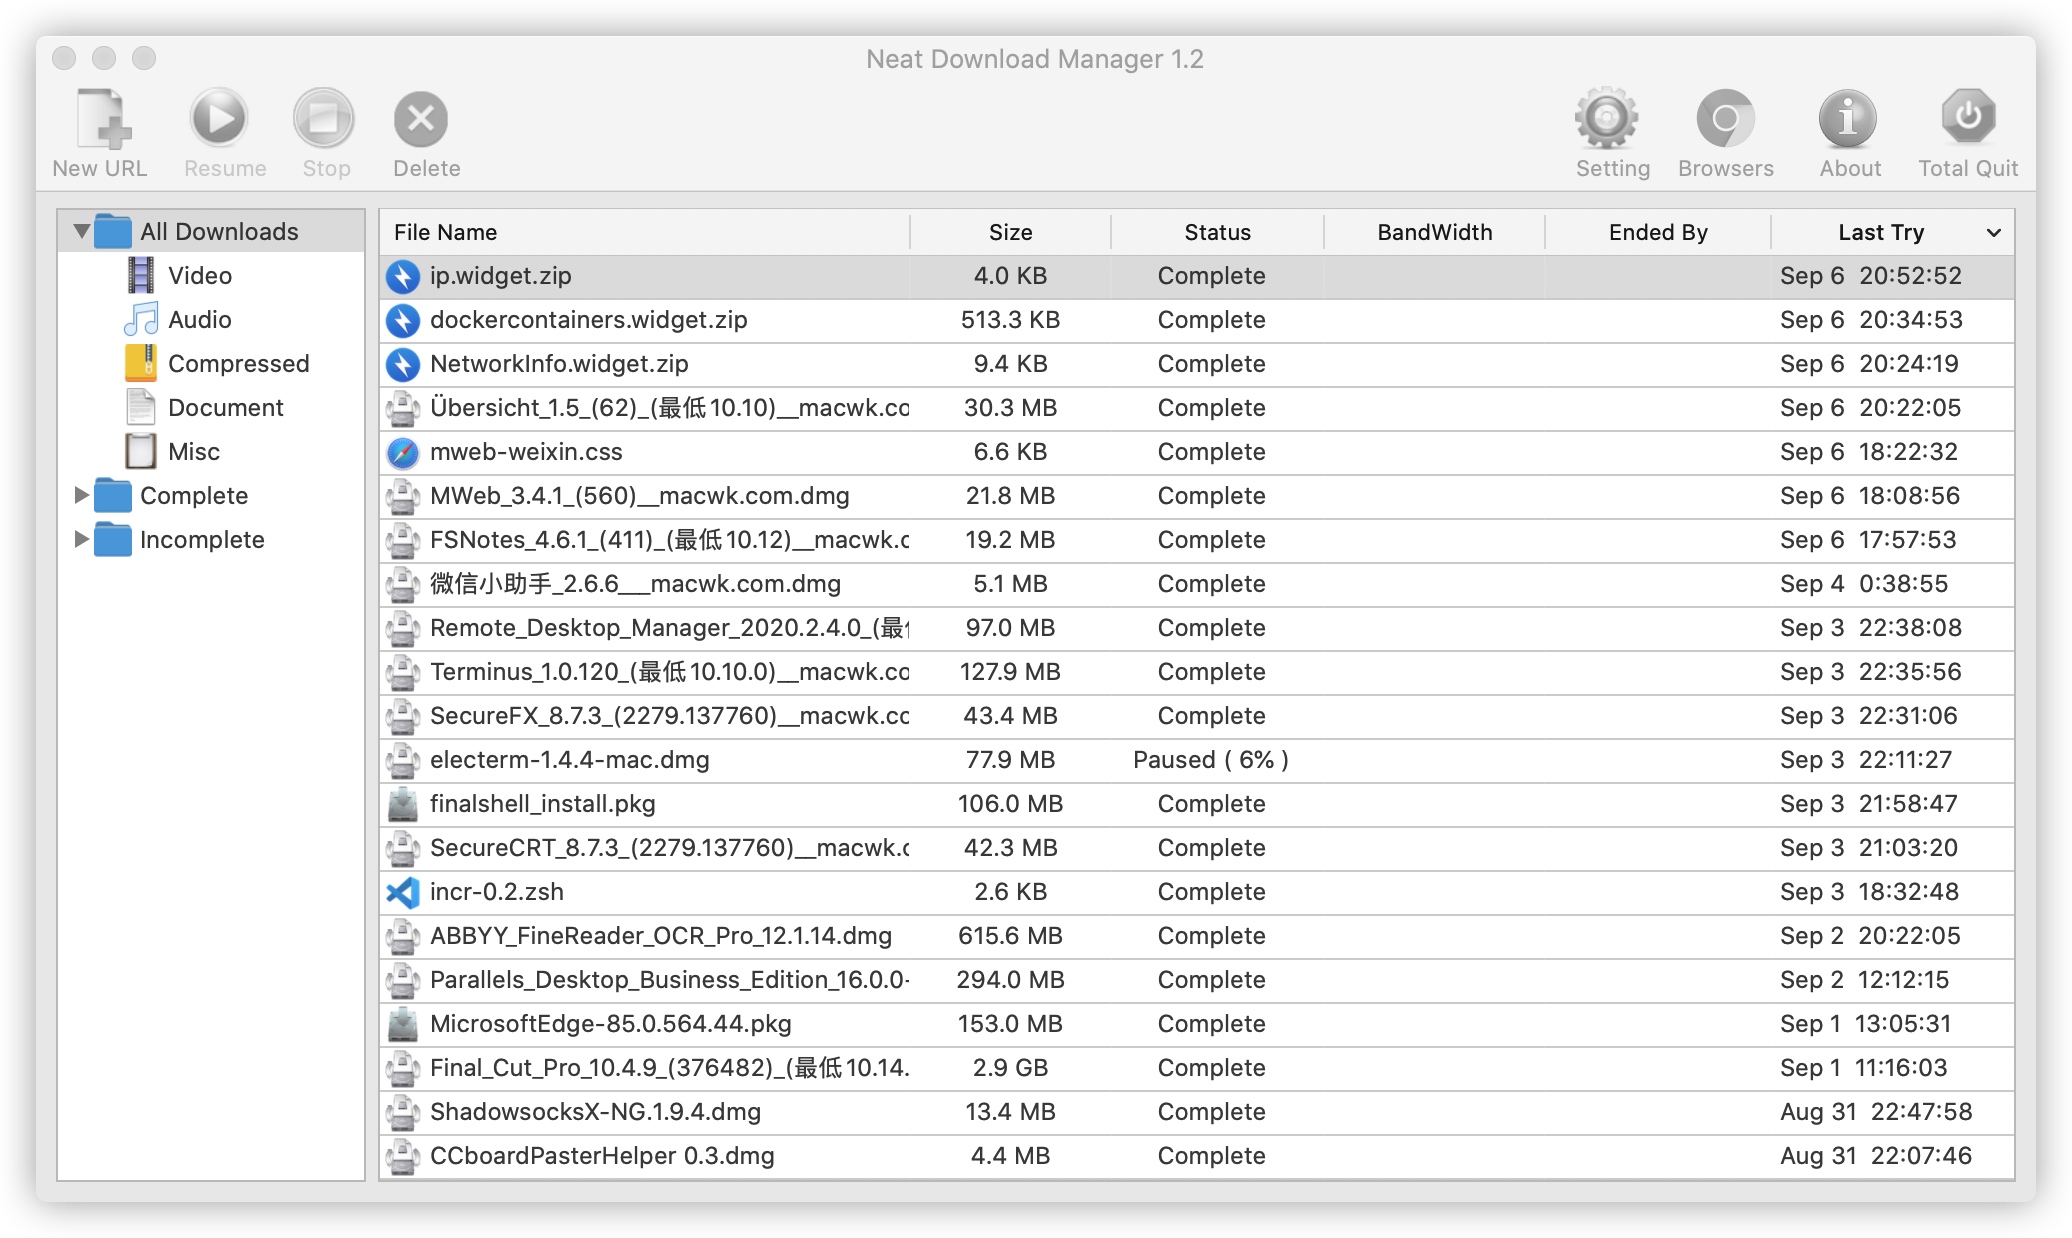
Task: Select the paused electerm-1.4.4-mac.dmg row
Action: click(569, 759)
